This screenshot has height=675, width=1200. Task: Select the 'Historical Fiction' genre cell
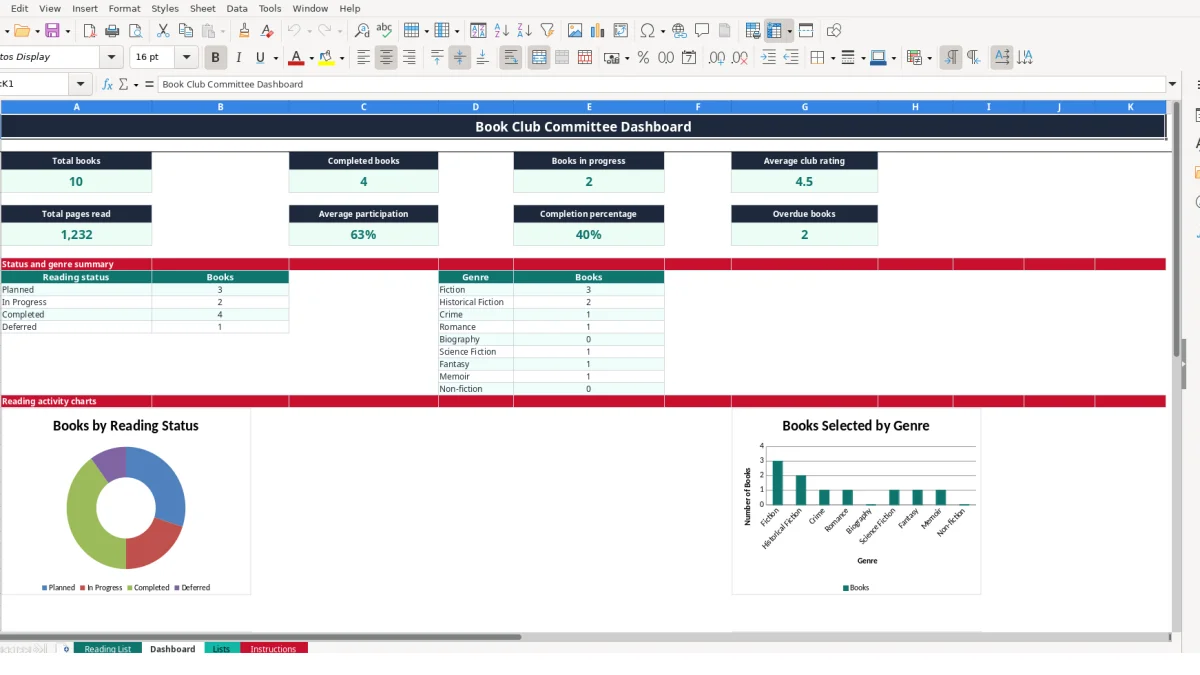[x=475, y=302]
